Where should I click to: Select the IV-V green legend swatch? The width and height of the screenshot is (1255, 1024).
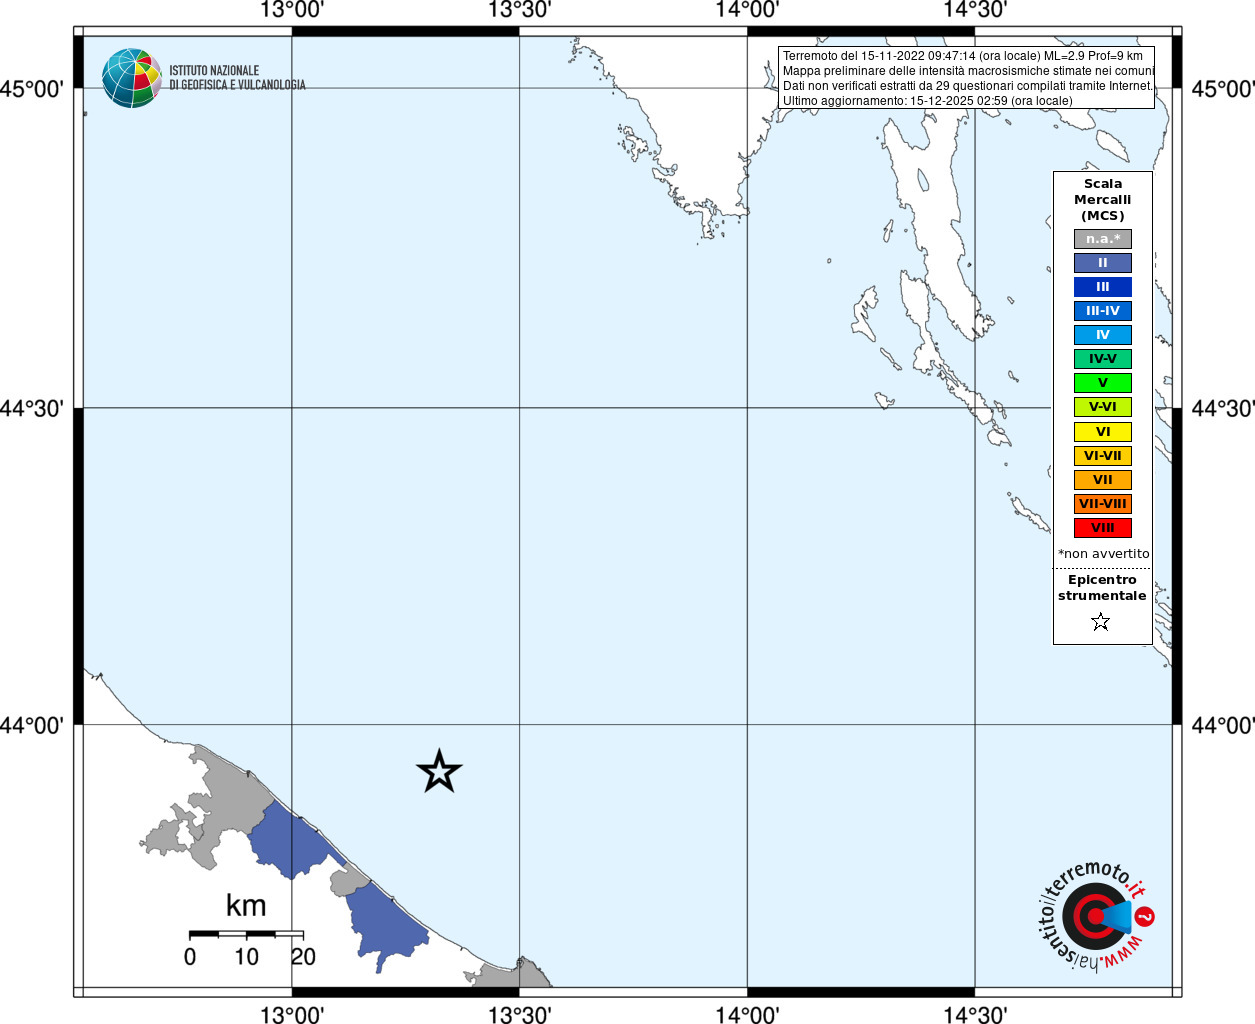(x=1103, y=359)
